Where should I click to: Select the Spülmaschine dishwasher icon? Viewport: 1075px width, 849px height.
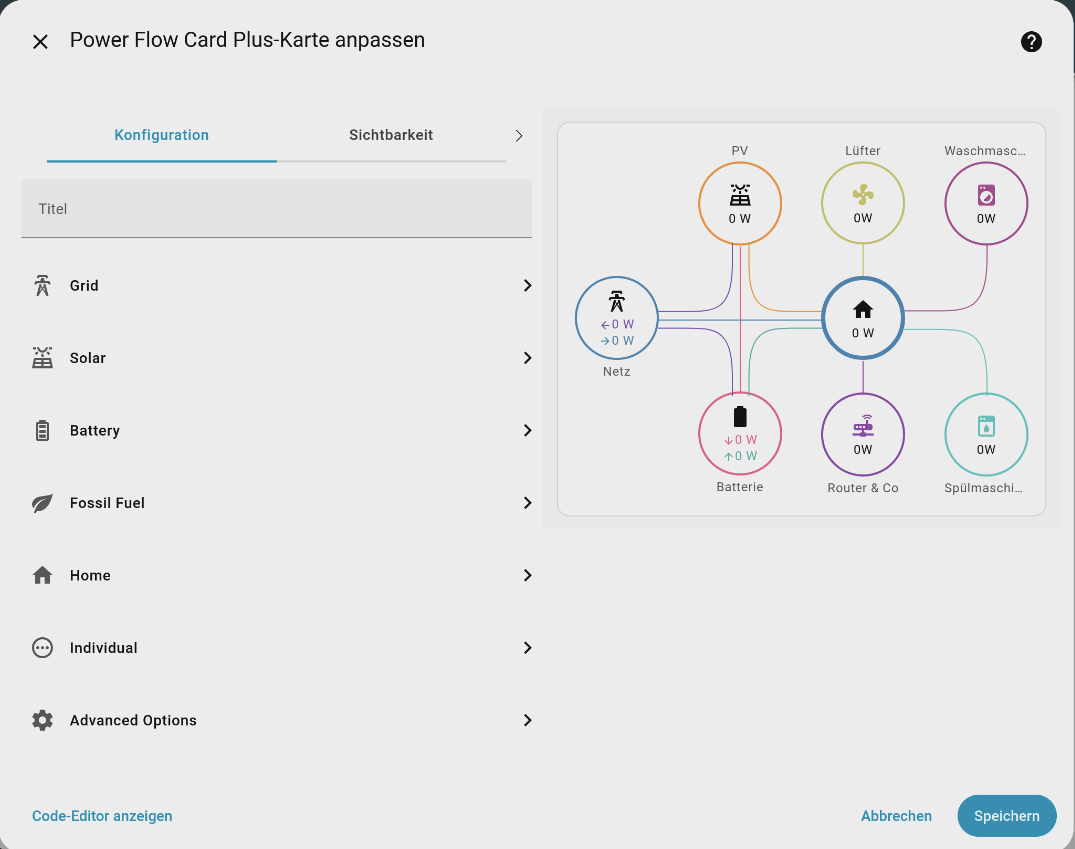[x=986, y=427]
